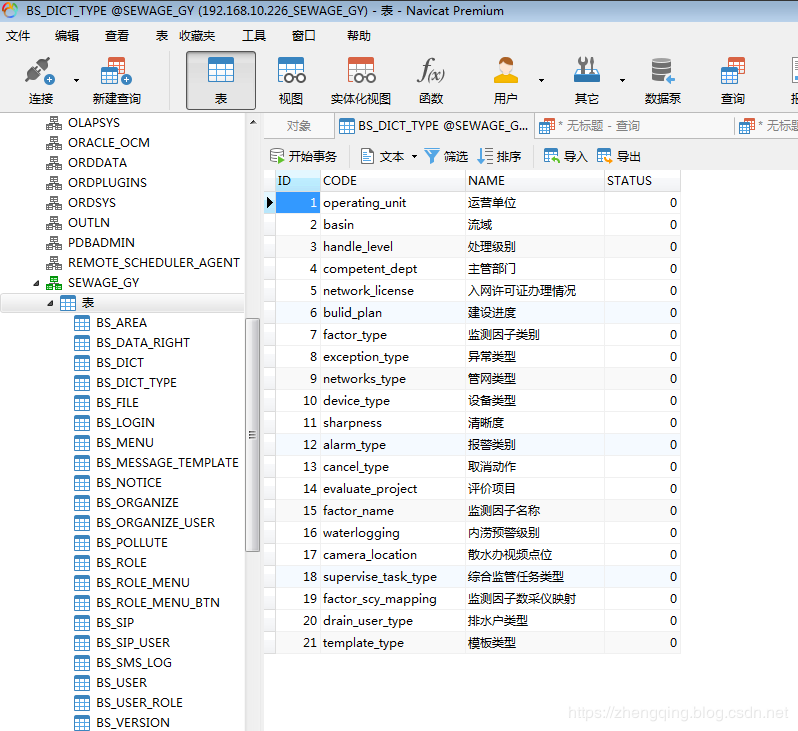This screenshot has height=731, width=798.
Task: Click STATUS cell of template_type row
Action: [642, 642]
